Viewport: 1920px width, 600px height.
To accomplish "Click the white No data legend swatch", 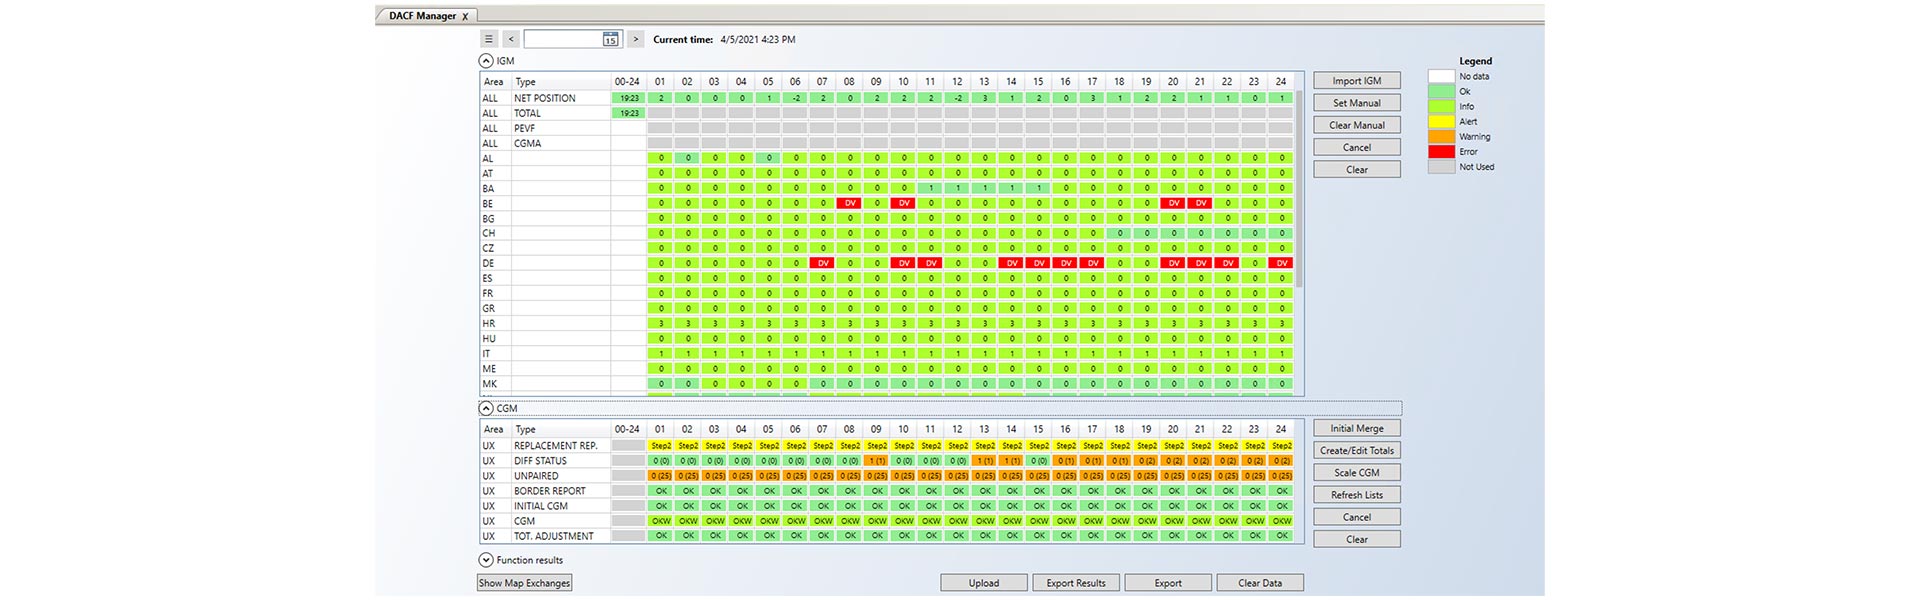I will pos(1441,76).
